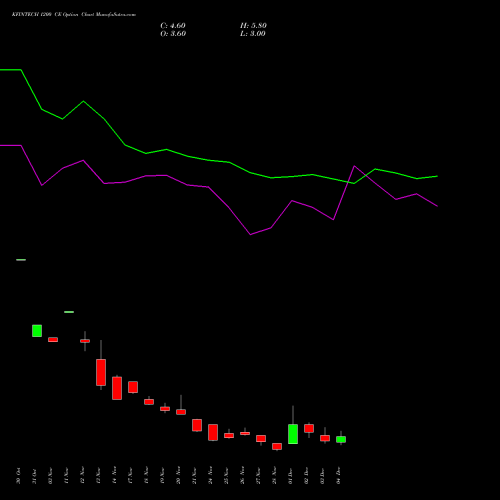This screenshot has width=500, height=500.
Task: Click the KFINTECH 1200 CE Option chart title
Action: coord(74,15)
